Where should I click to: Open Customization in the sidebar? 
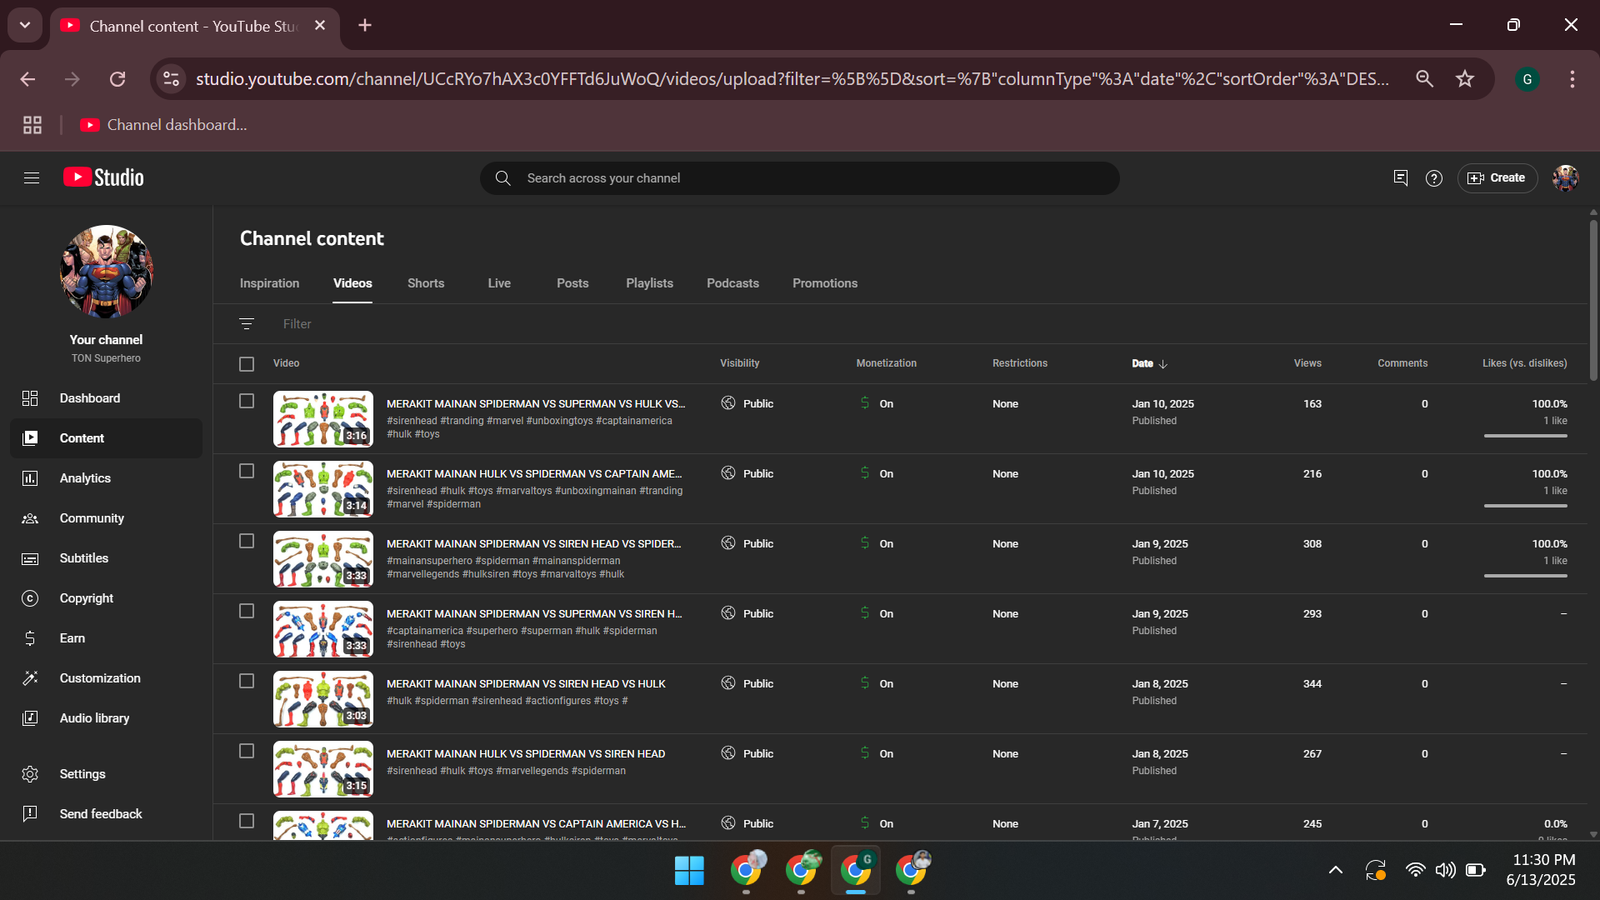[106, 678]
